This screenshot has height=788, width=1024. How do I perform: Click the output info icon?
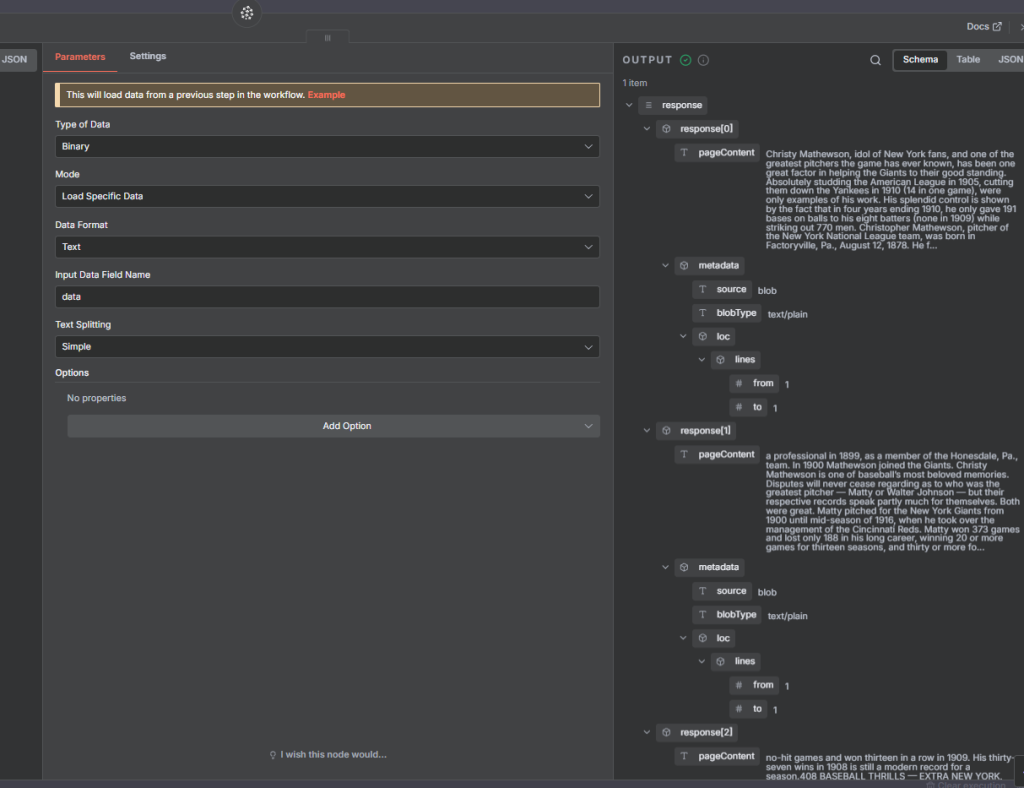703,60
